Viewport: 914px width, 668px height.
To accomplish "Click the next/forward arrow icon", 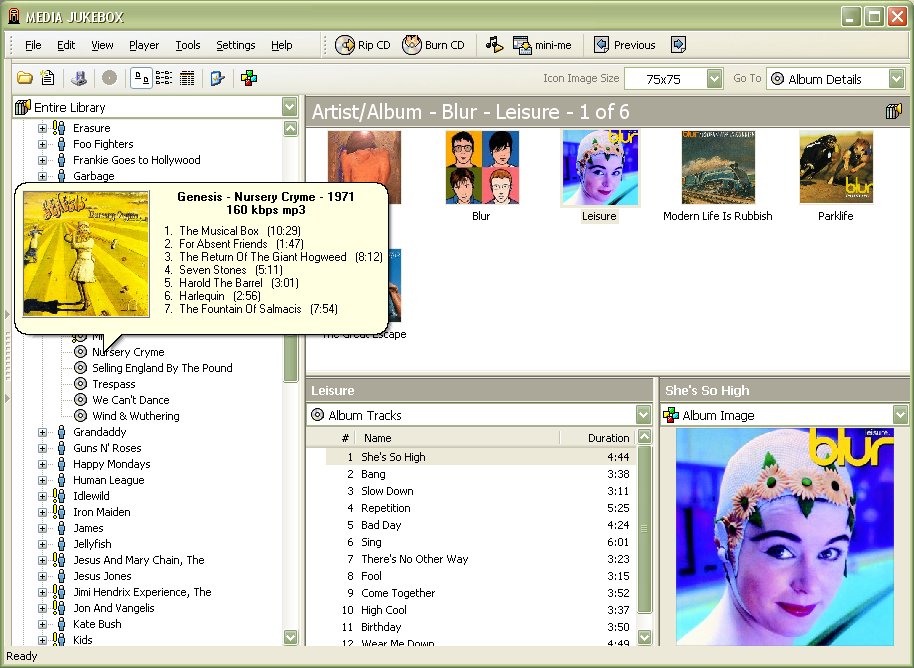I will (679, 45).
